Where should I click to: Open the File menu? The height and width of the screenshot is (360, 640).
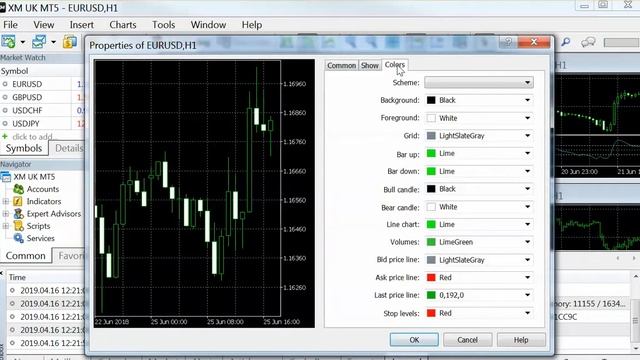10,25
